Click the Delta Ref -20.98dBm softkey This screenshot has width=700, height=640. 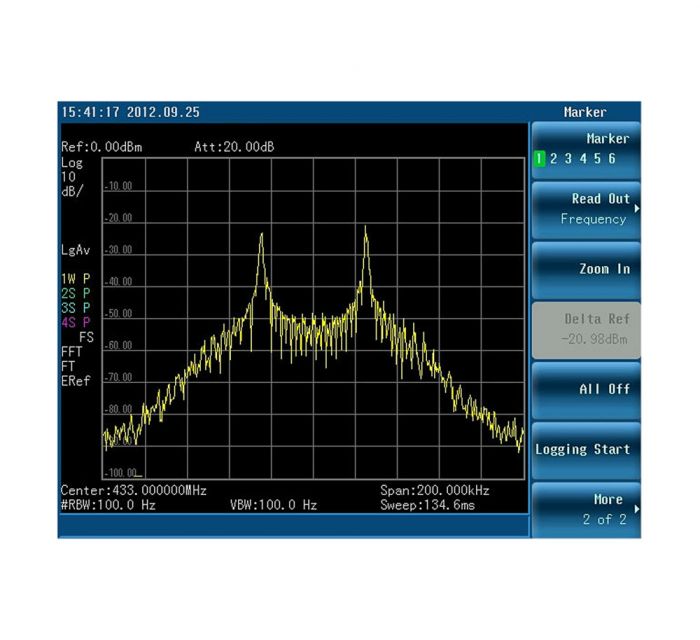click(585, 329)
